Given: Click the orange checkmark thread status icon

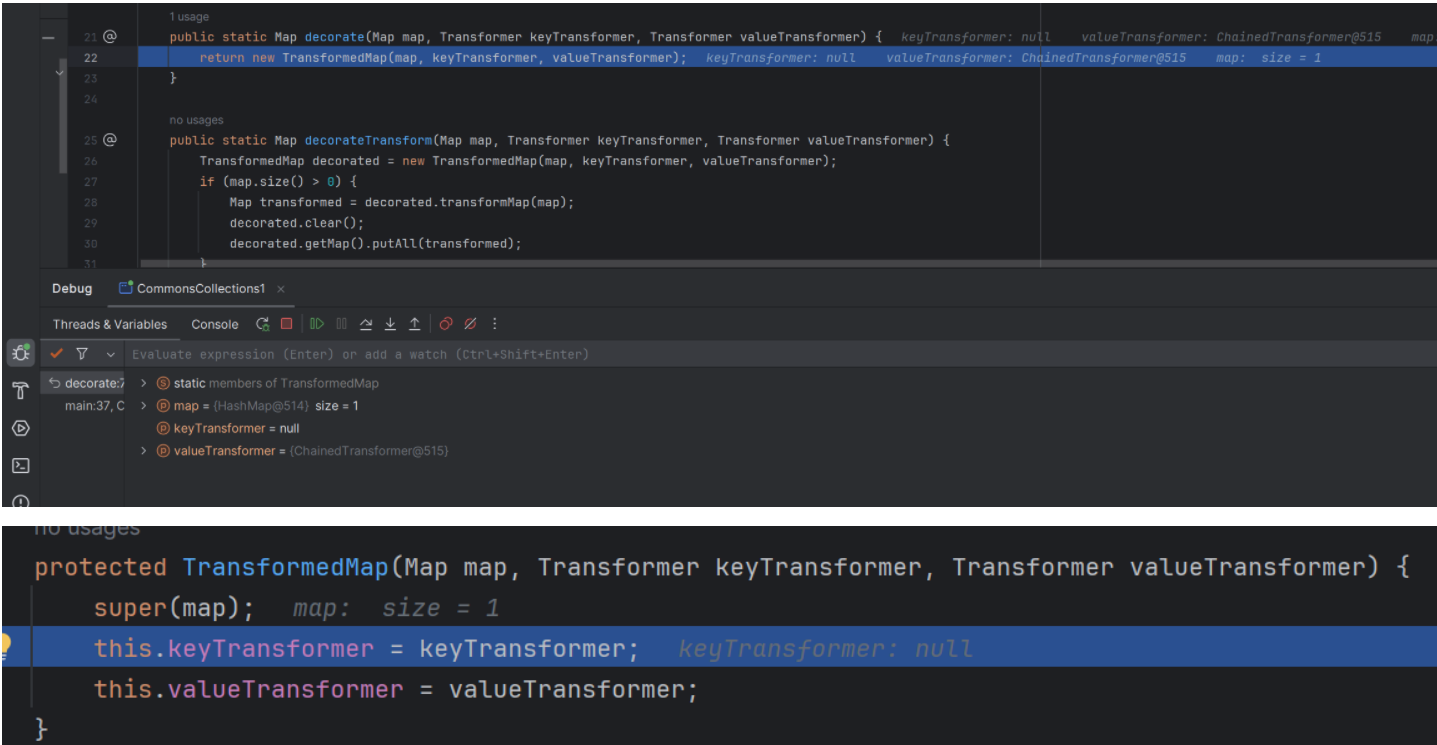Looking at the screenshot, I should click(57, 354).
